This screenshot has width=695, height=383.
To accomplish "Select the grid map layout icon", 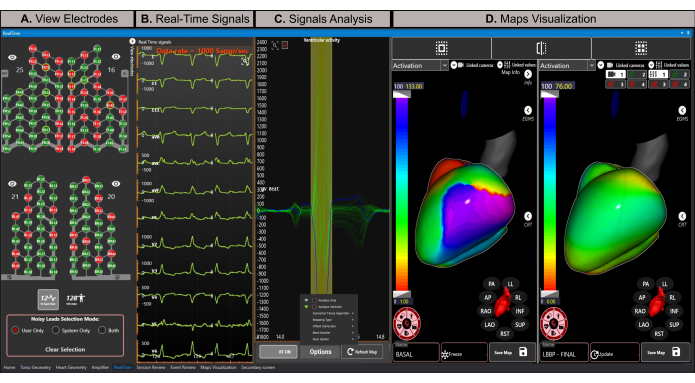I will 641,48.
